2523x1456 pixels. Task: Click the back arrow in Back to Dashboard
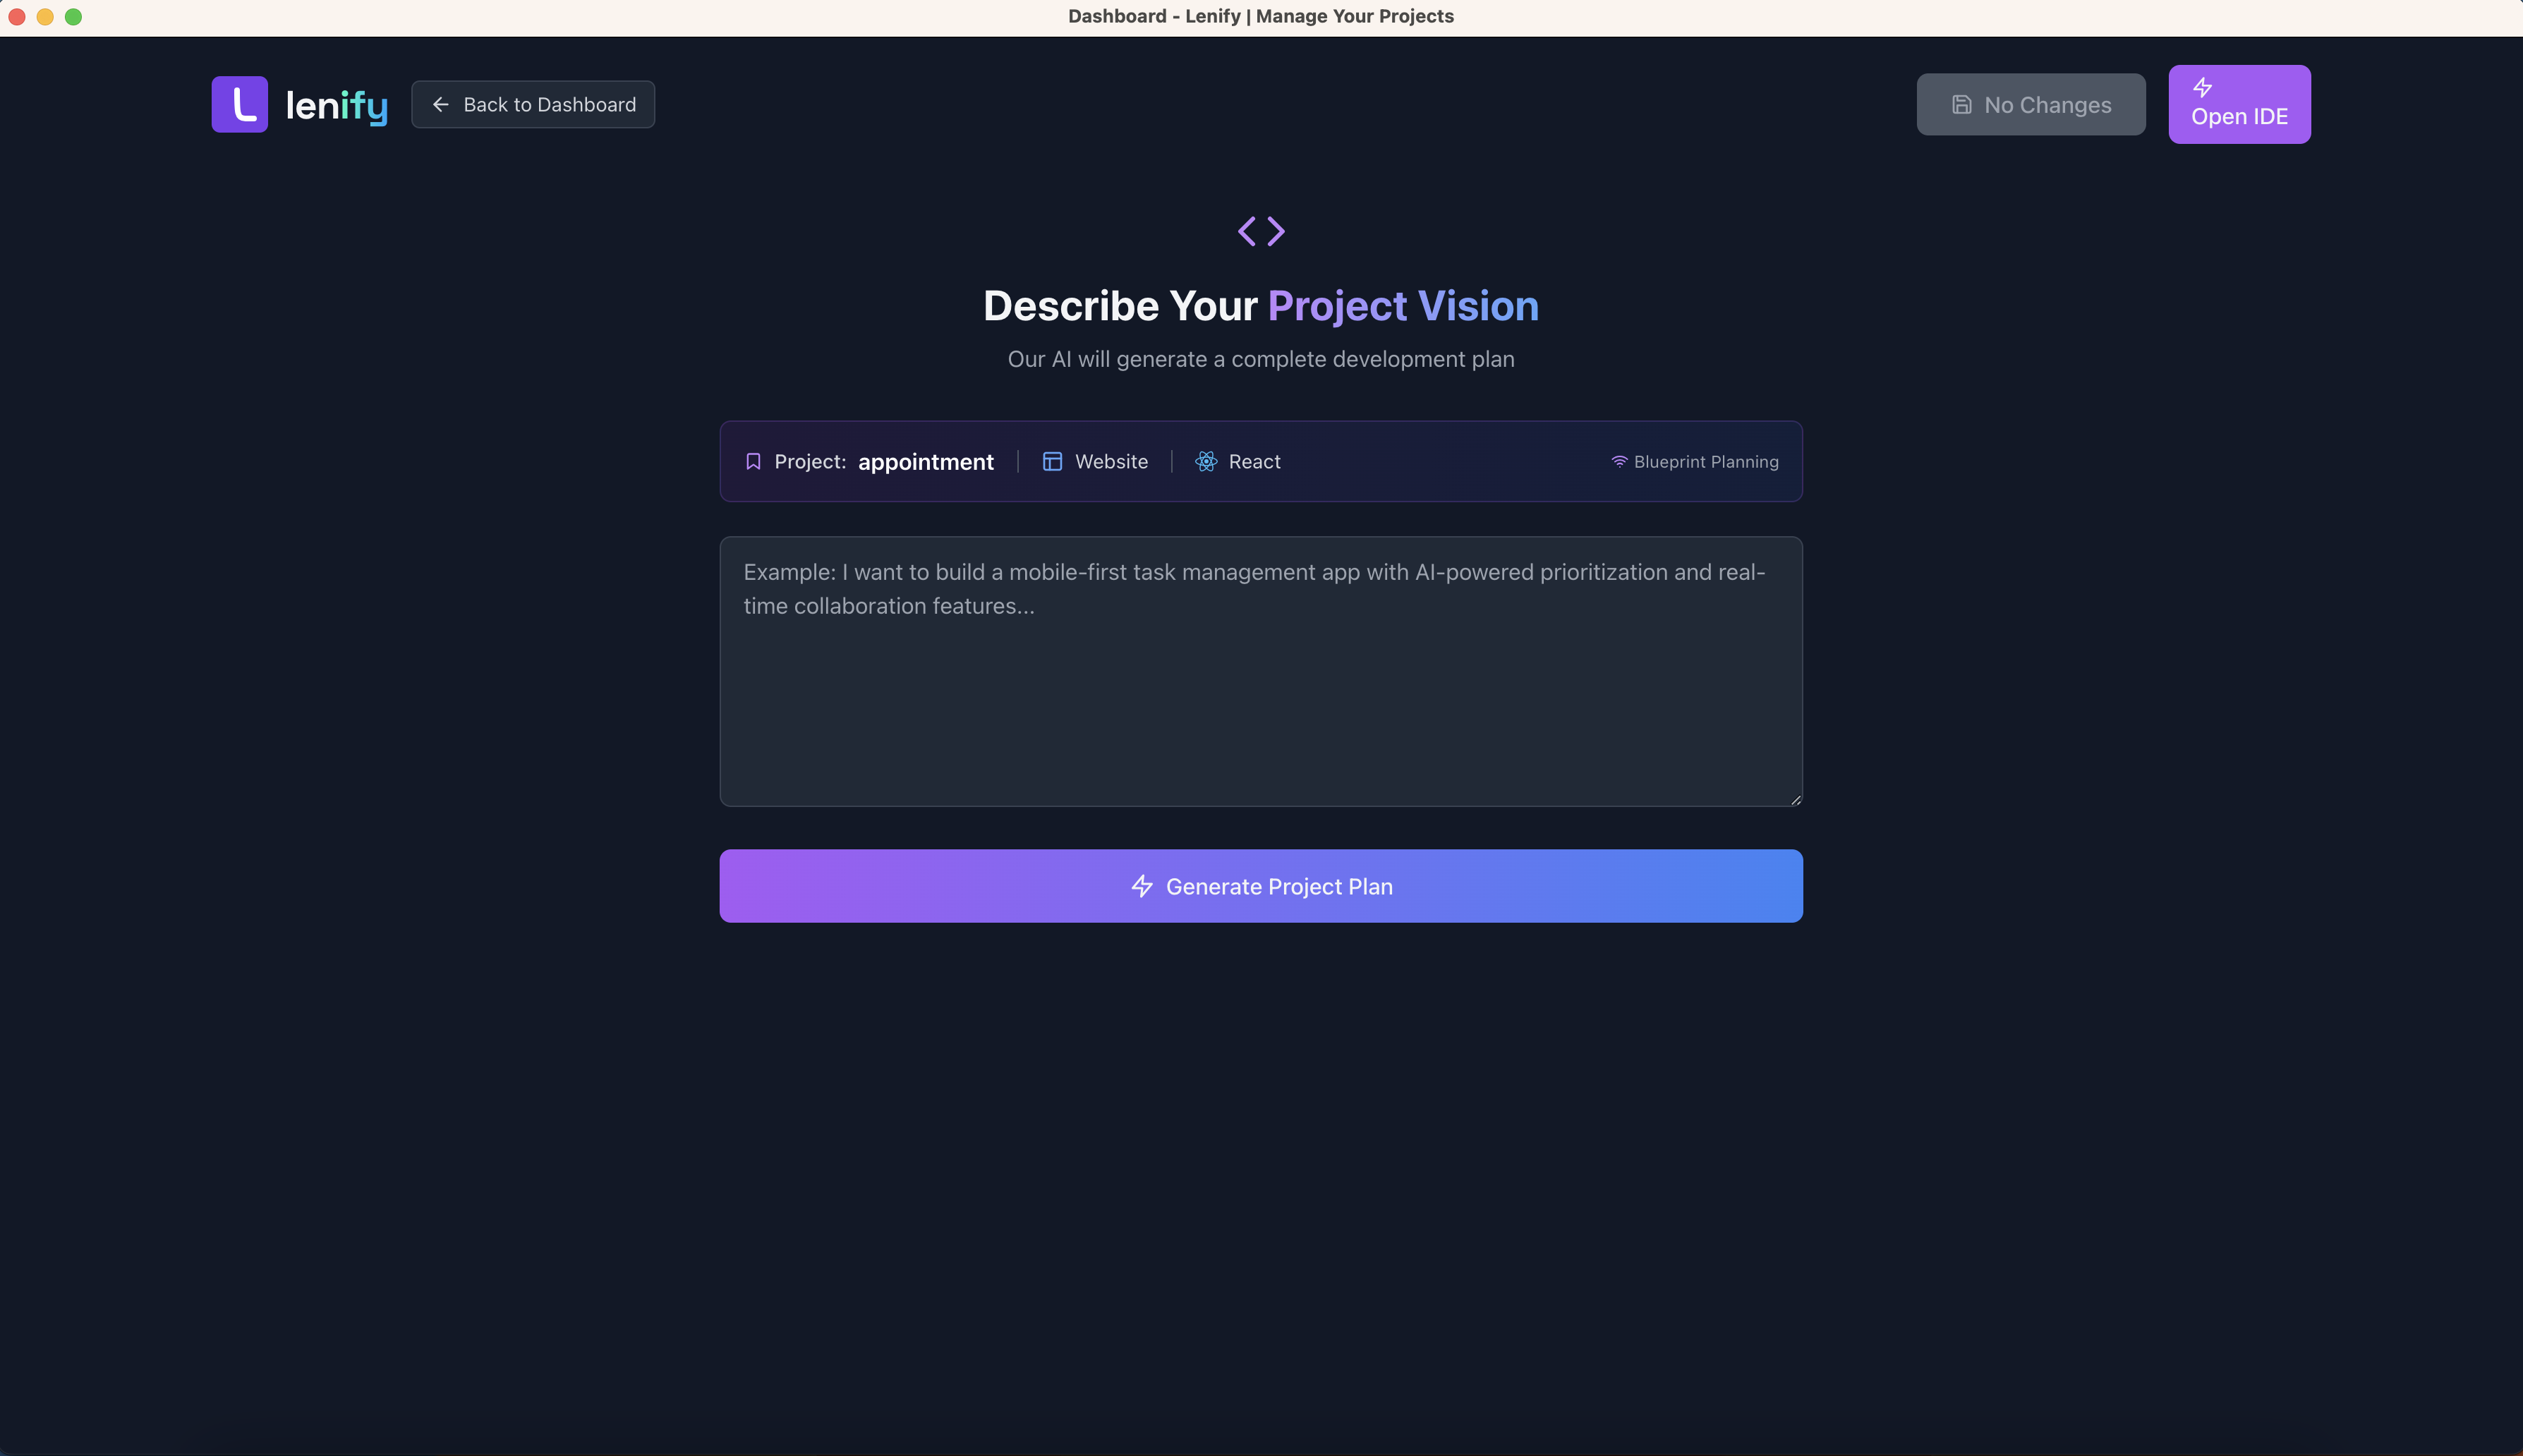click(x=440, y=104)
